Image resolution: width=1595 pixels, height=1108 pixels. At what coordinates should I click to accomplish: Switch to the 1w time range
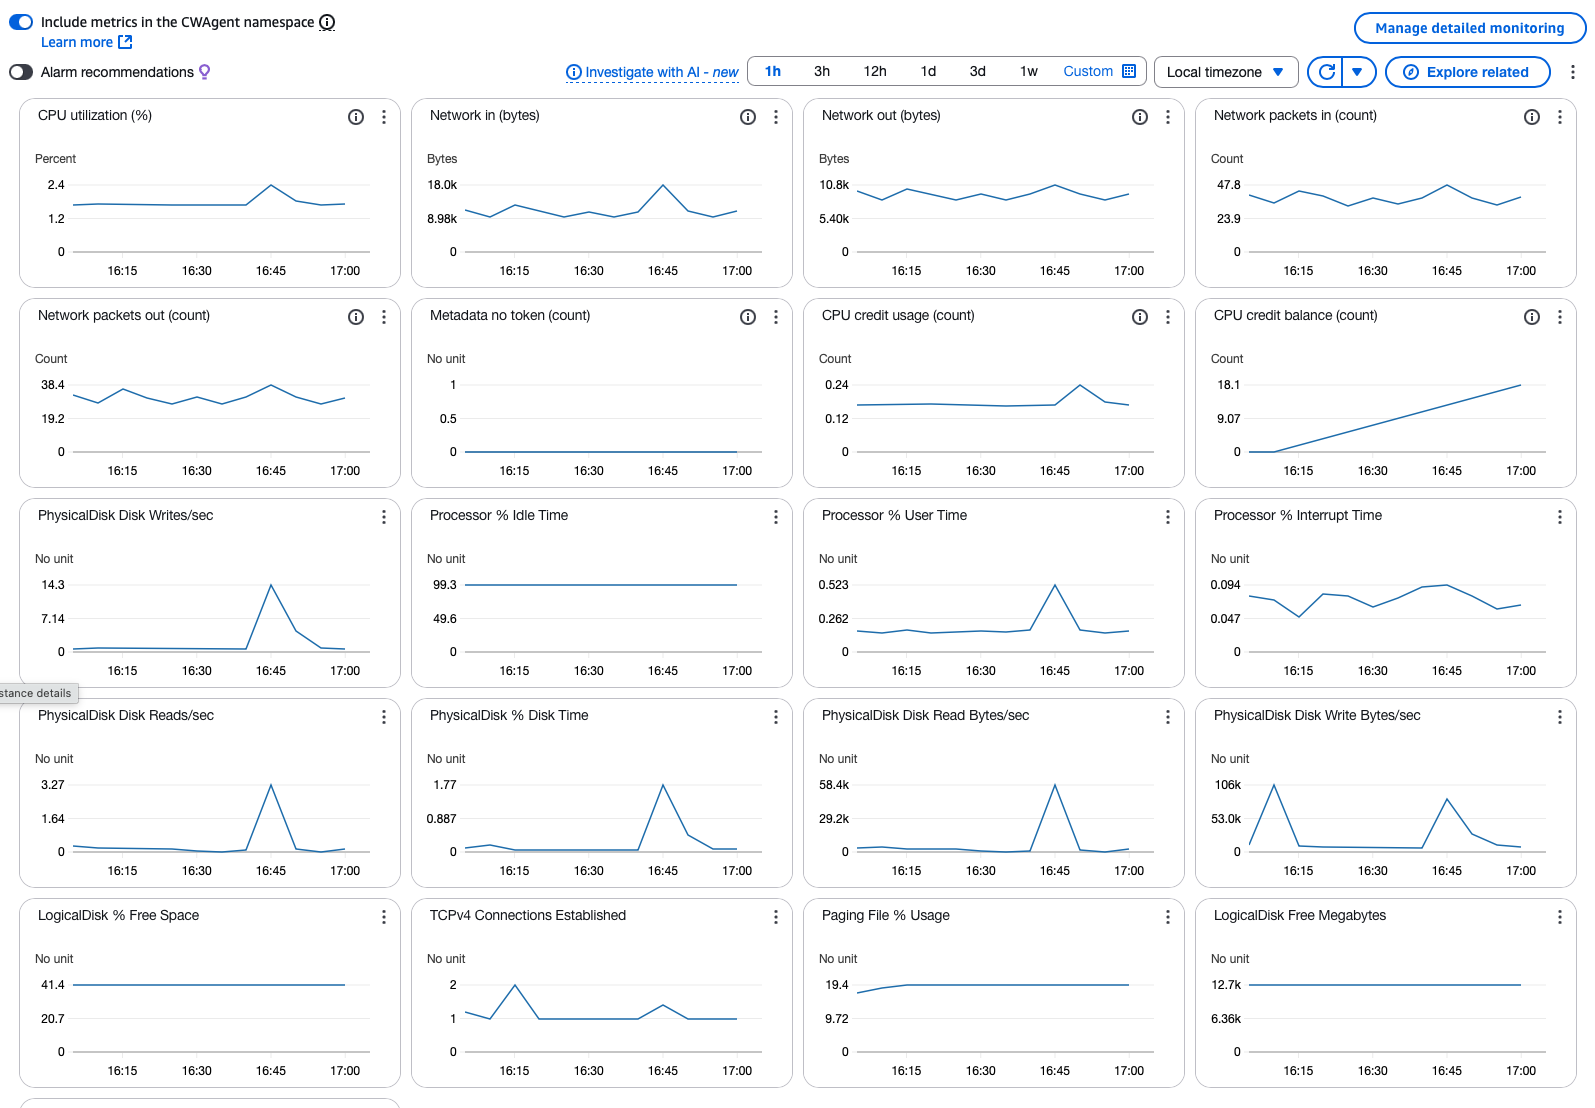(x=1028, y=71)
